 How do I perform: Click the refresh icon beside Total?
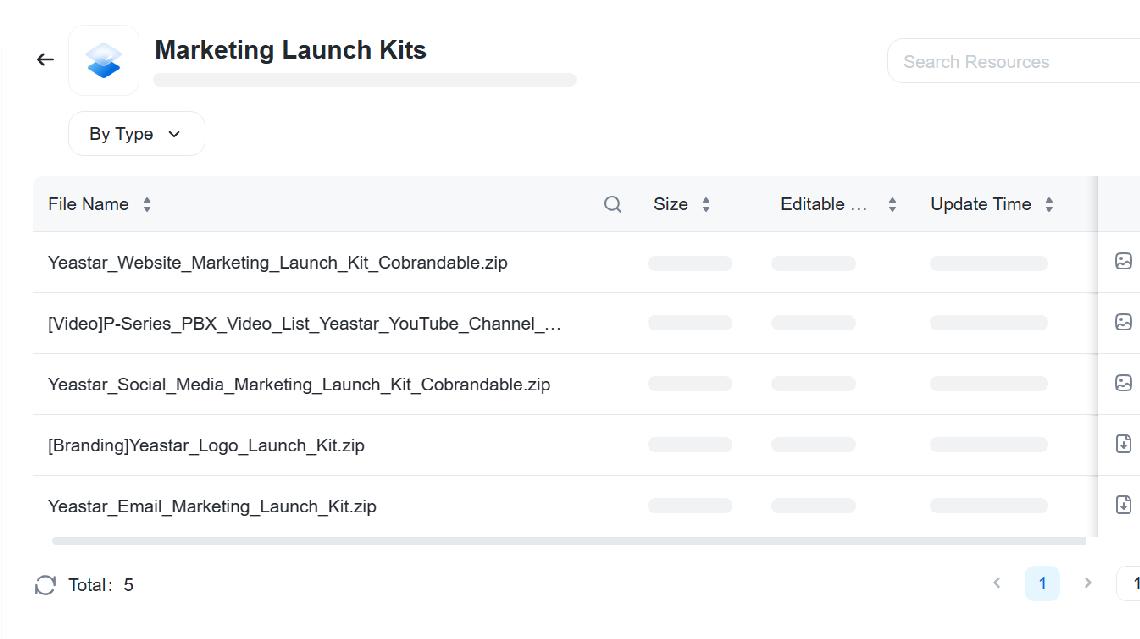click(45, 585)
